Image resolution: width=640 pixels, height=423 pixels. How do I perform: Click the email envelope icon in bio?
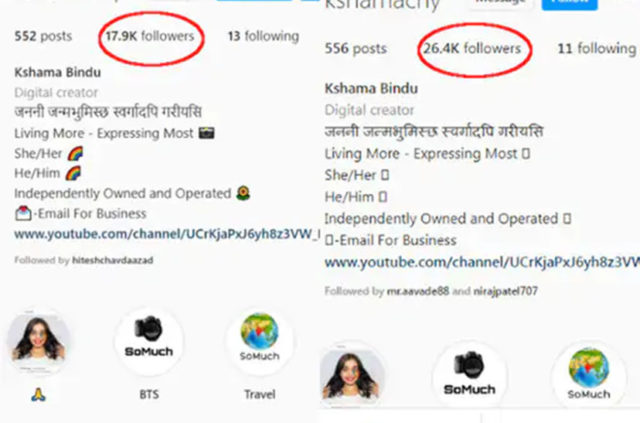23,213
